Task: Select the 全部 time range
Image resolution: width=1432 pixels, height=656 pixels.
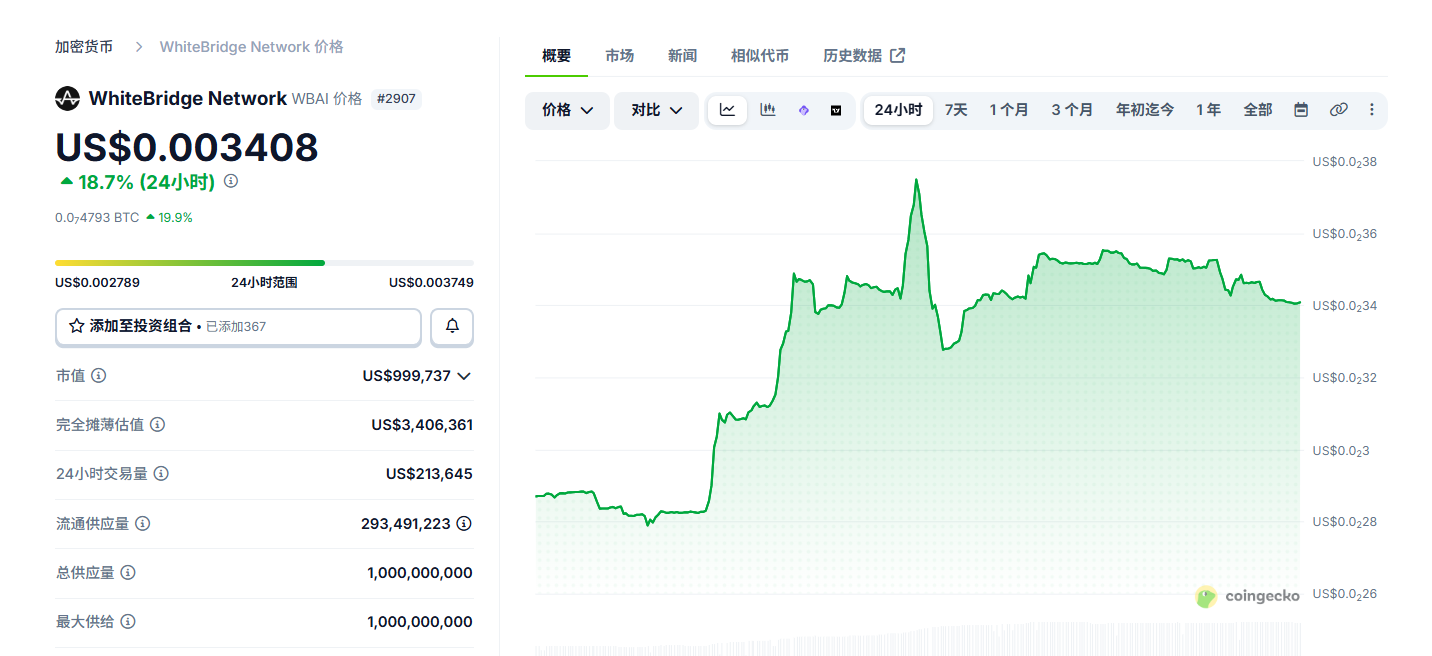Action: (1258, 110)
